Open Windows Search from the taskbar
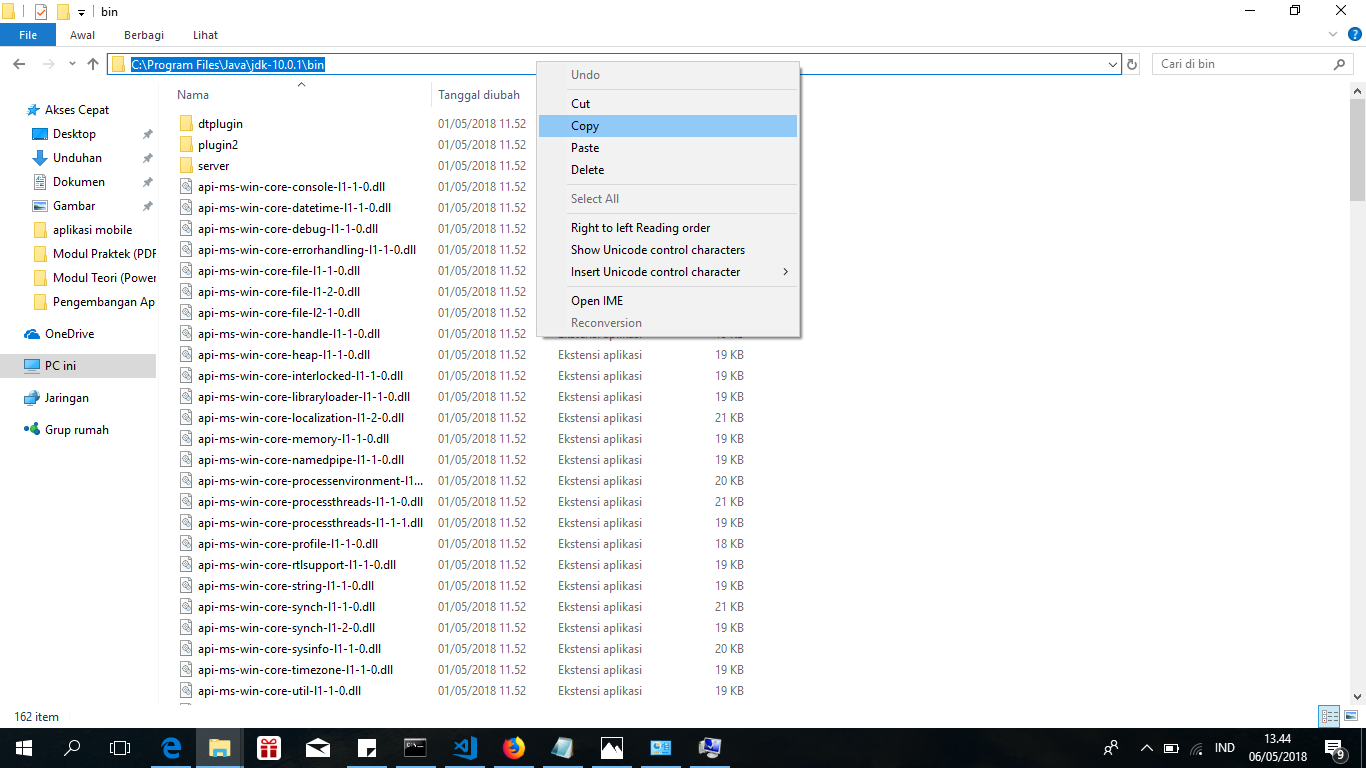Screen dimensions: 1366x768 point(71,747)
